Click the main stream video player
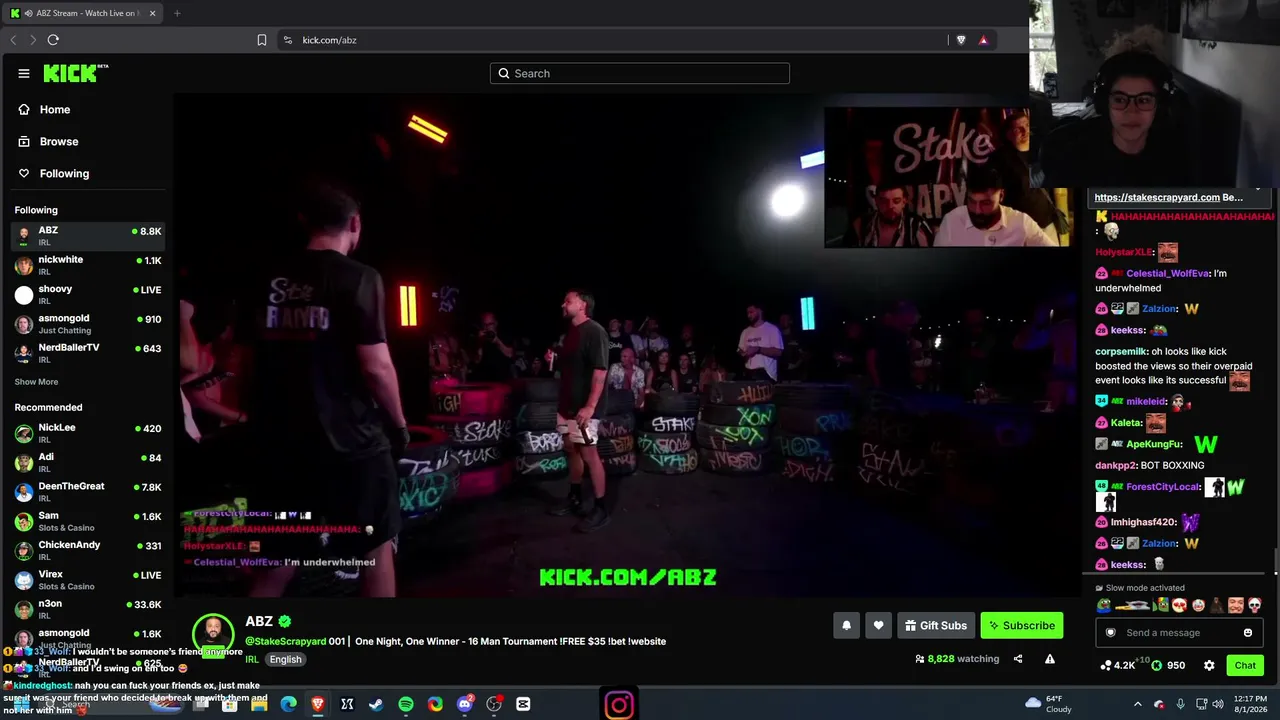The image size is (1280, 720). click(628, 346)
